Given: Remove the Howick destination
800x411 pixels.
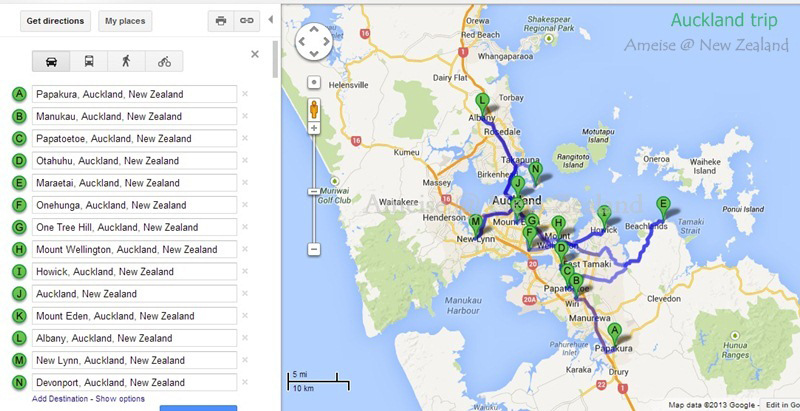Looking at the screenshot, I should [245, 271].
